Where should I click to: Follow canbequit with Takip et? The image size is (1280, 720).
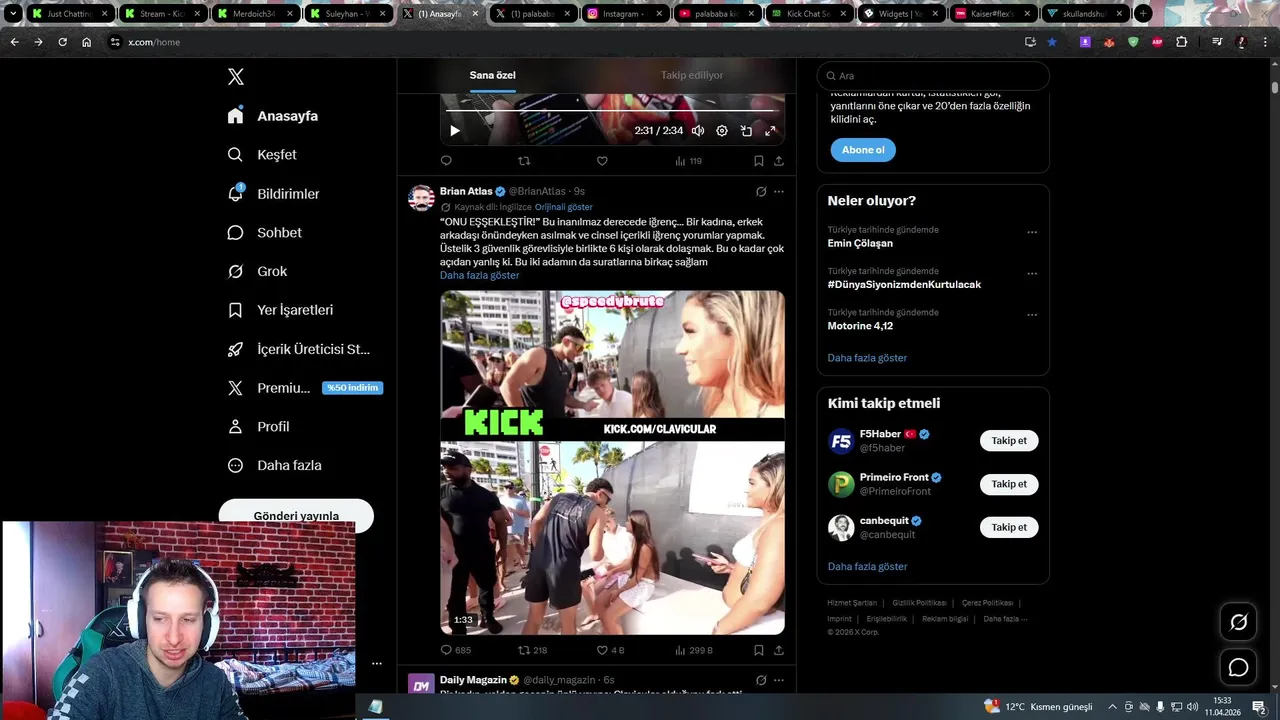(1009, 527)
